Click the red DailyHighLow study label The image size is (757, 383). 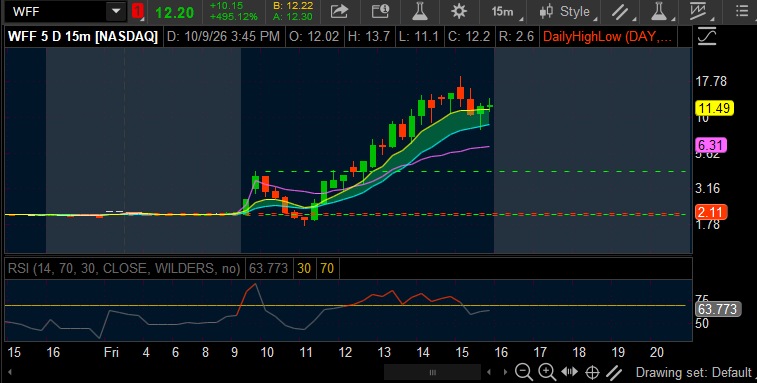pos(607,37)
